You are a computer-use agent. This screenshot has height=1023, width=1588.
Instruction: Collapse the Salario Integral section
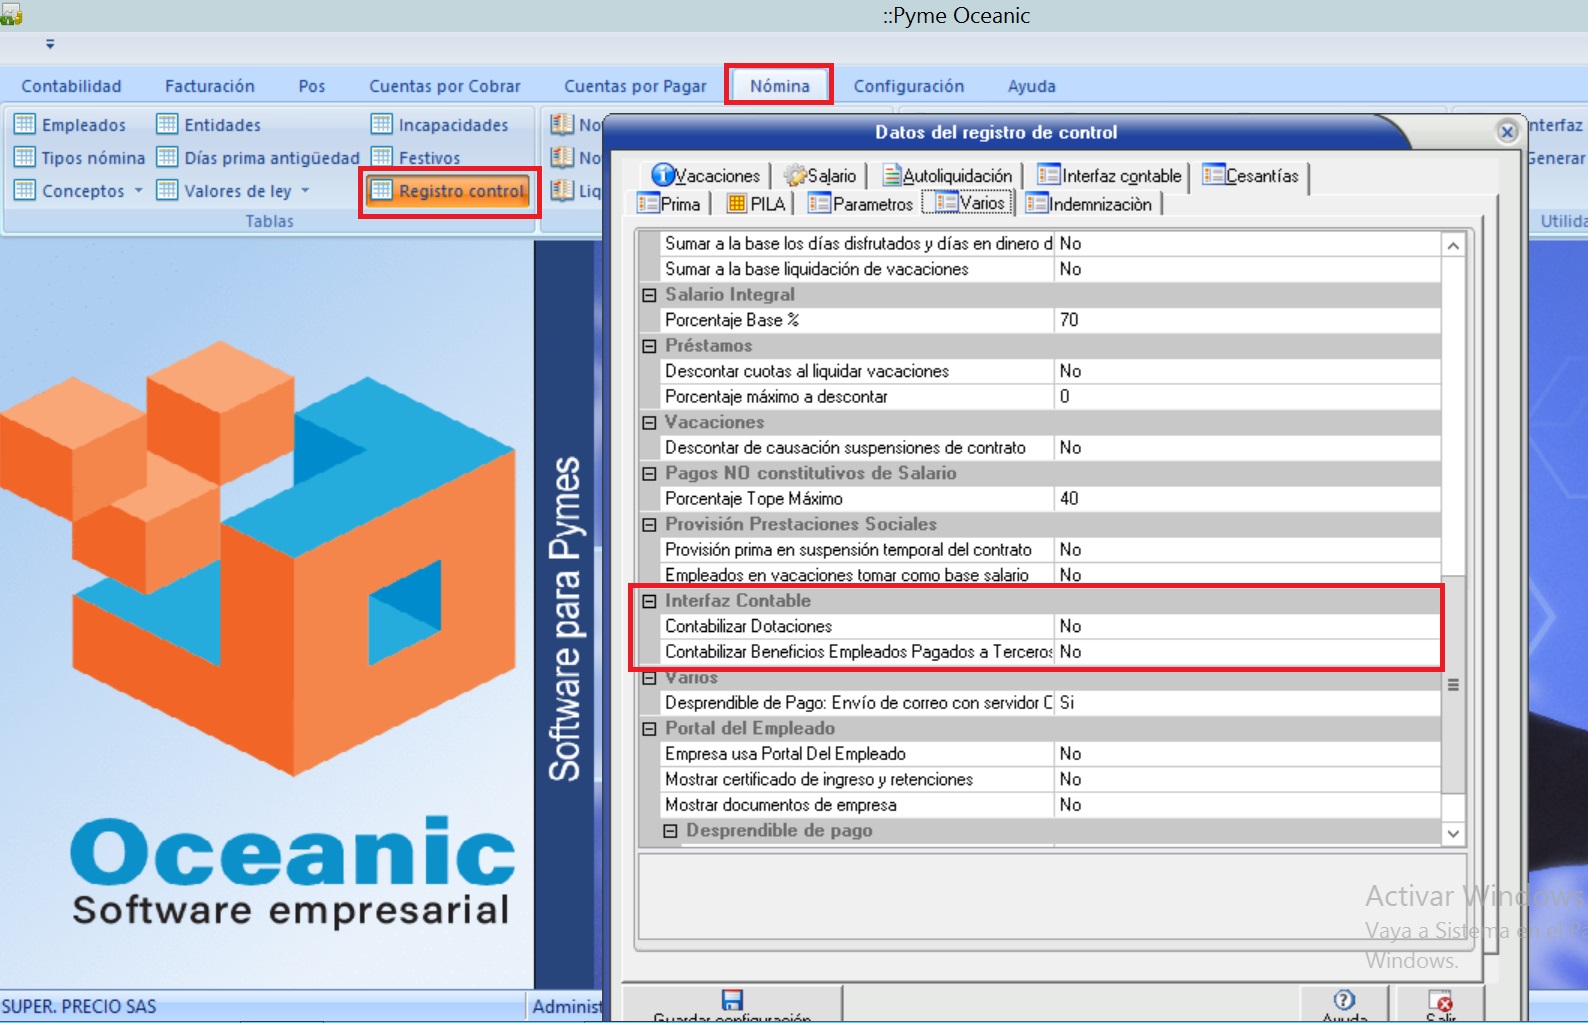(x=649, y=295)
